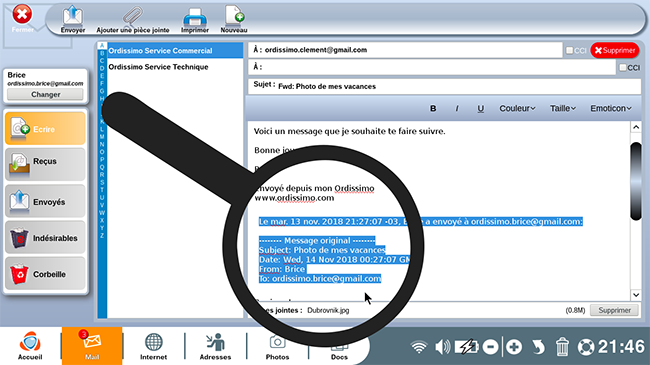Click Changer to switch account
650x365 pixels.
tap(46, 94)
